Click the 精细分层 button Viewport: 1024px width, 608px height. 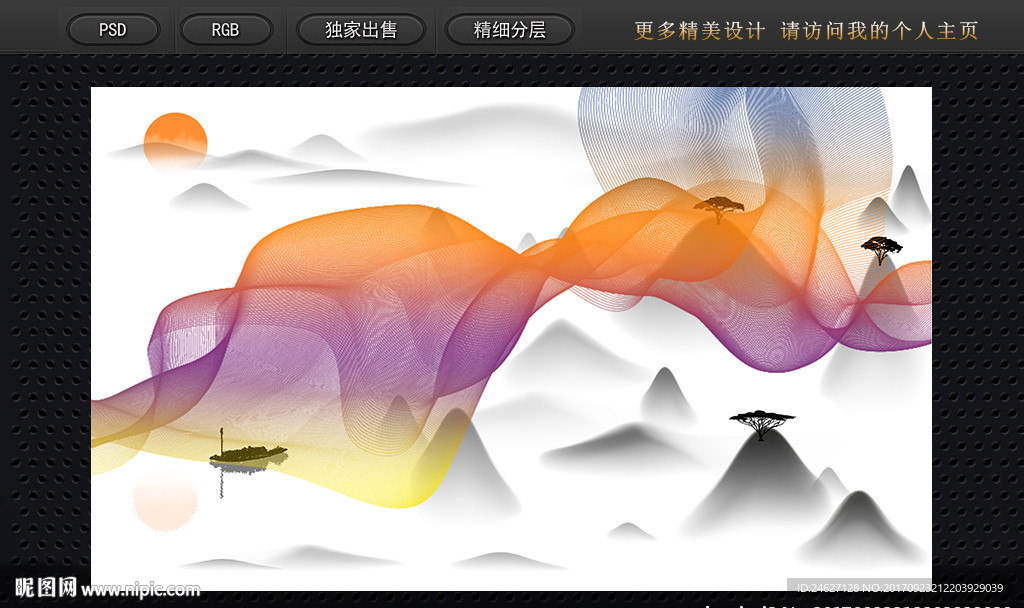point(510,30)
